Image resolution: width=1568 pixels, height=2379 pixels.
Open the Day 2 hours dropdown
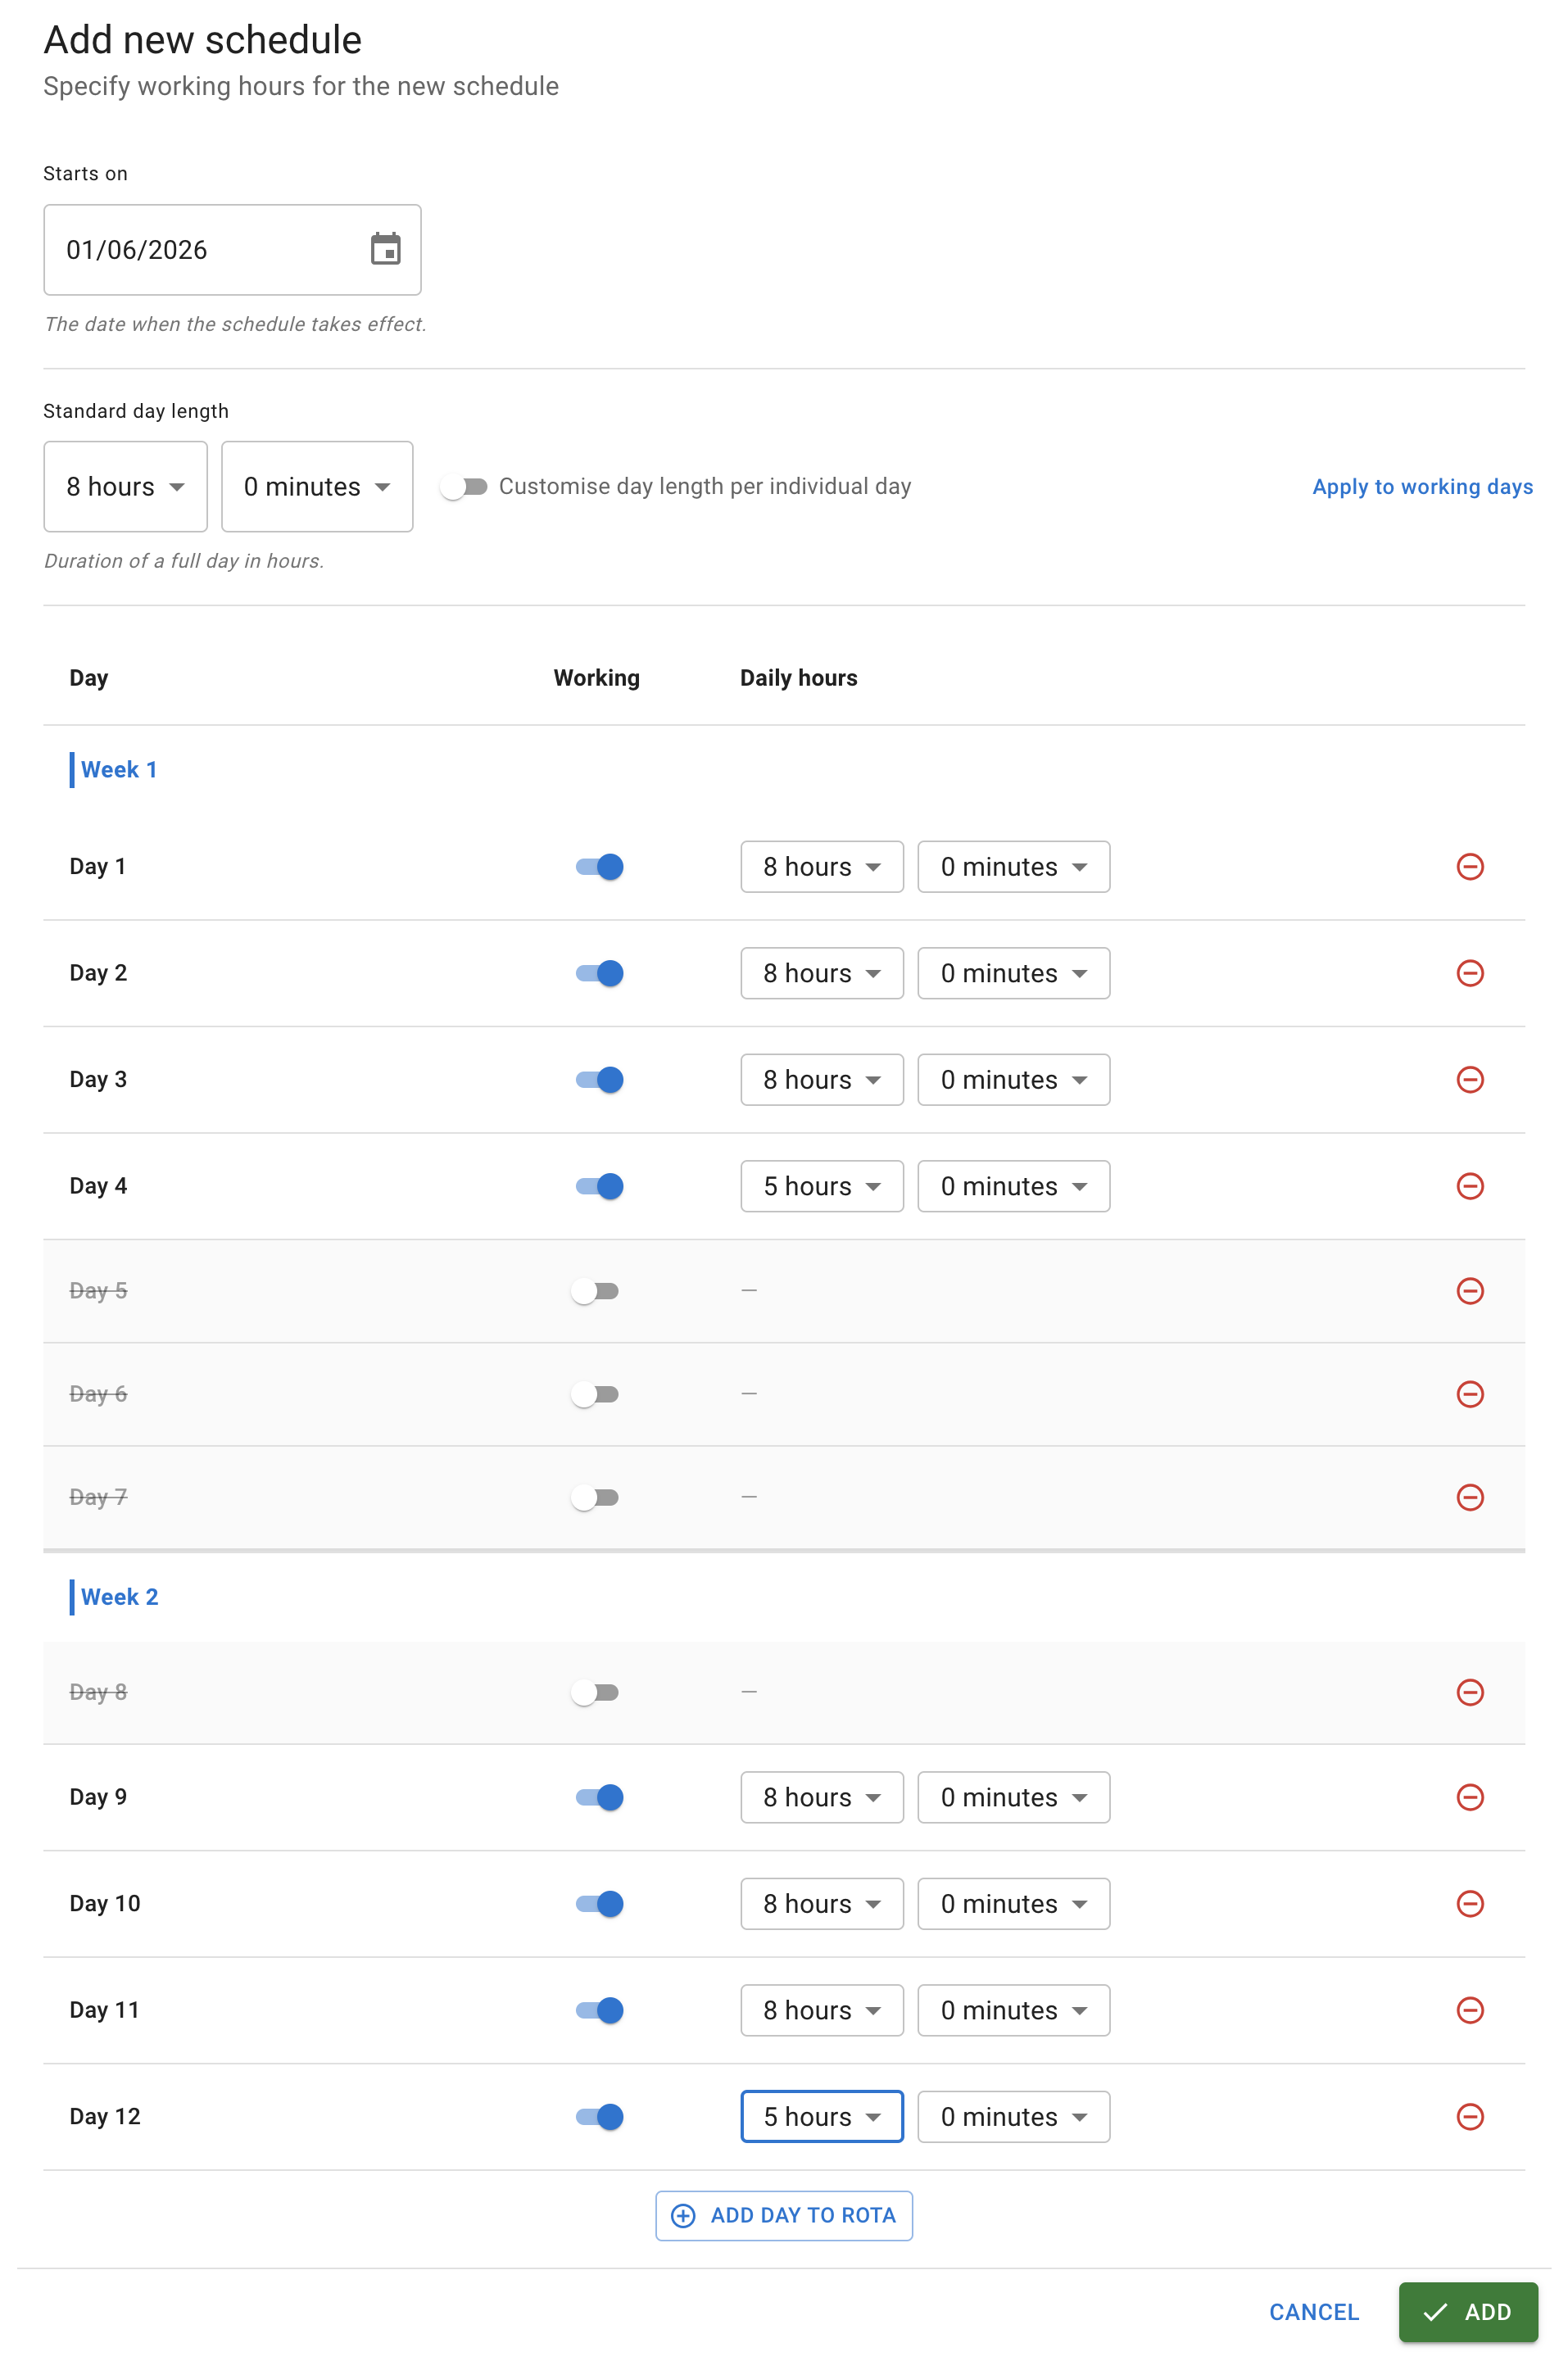(x=822, y=973)
